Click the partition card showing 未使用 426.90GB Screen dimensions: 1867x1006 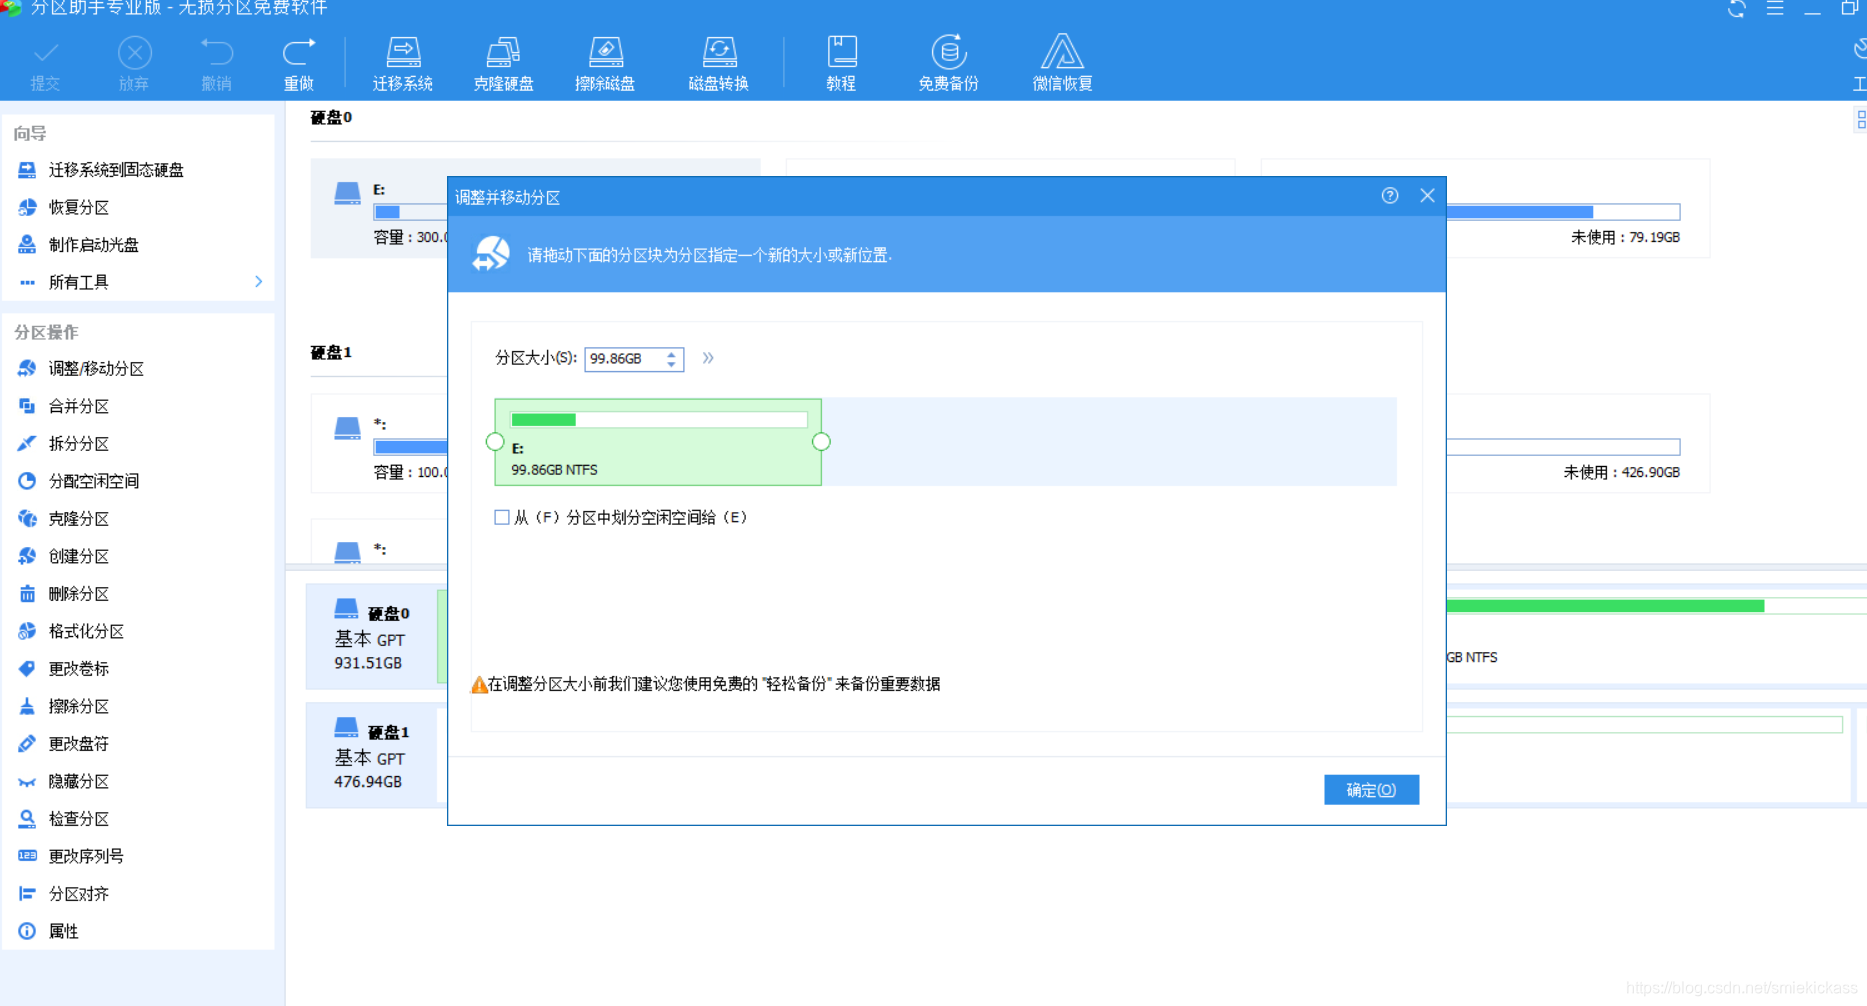click(1578, 443)
